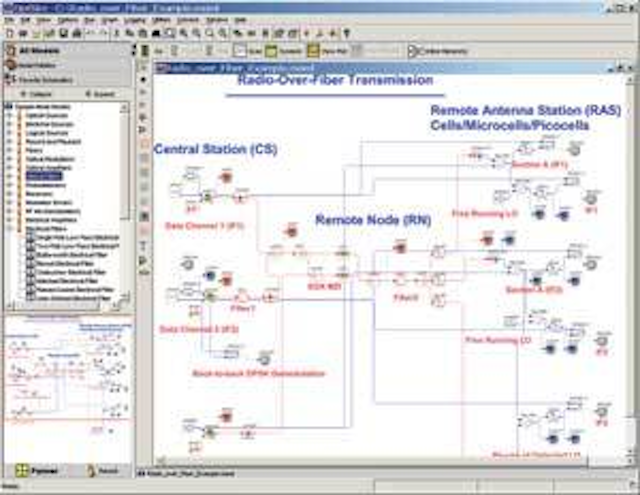Select Electrical Amplifiers in the model tree
Image resolution: width=640 pixels, height=495 pixels.
click(51, 220)
